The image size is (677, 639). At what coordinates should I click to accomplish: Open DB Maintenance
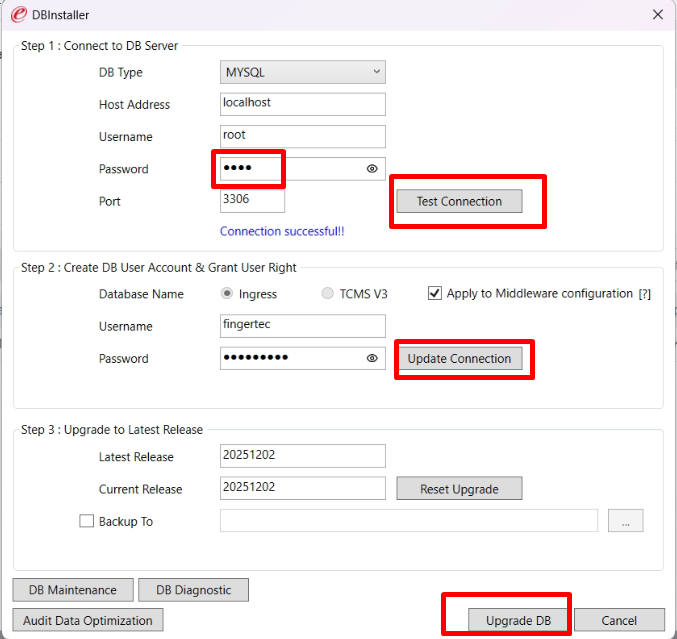pyautogui.click(x=72, y=590)
